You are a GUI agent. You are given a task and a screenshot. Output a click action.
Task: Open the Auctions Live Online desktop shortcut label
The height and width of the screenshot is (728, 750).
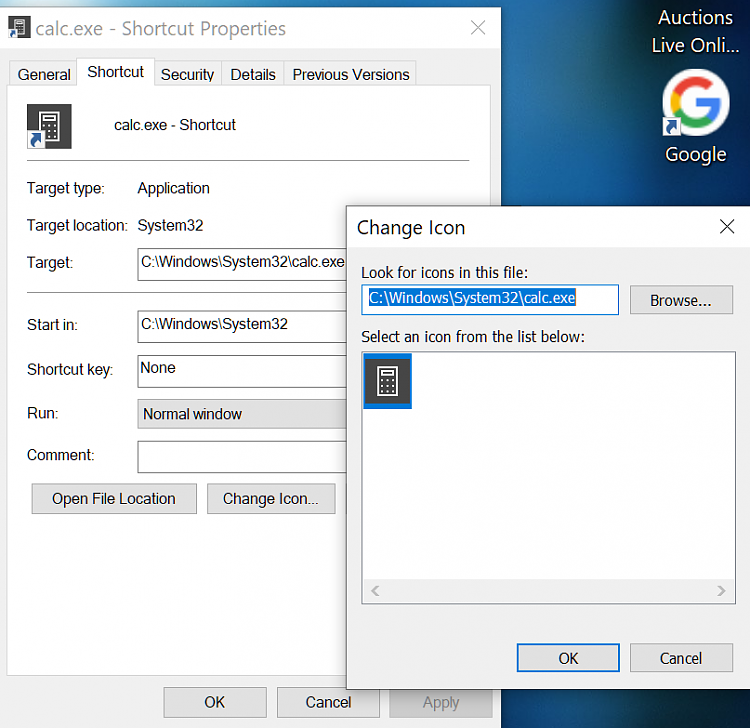point(695,31)
